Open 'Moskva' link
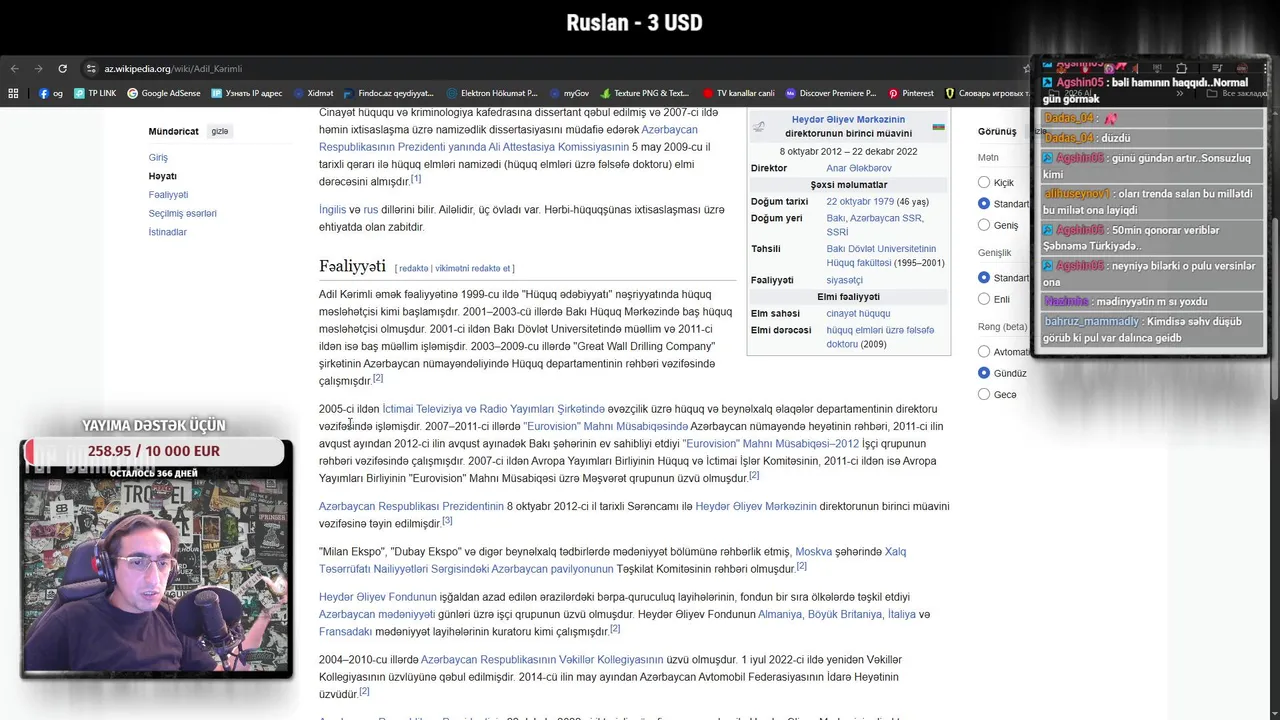 coord(813,552)
